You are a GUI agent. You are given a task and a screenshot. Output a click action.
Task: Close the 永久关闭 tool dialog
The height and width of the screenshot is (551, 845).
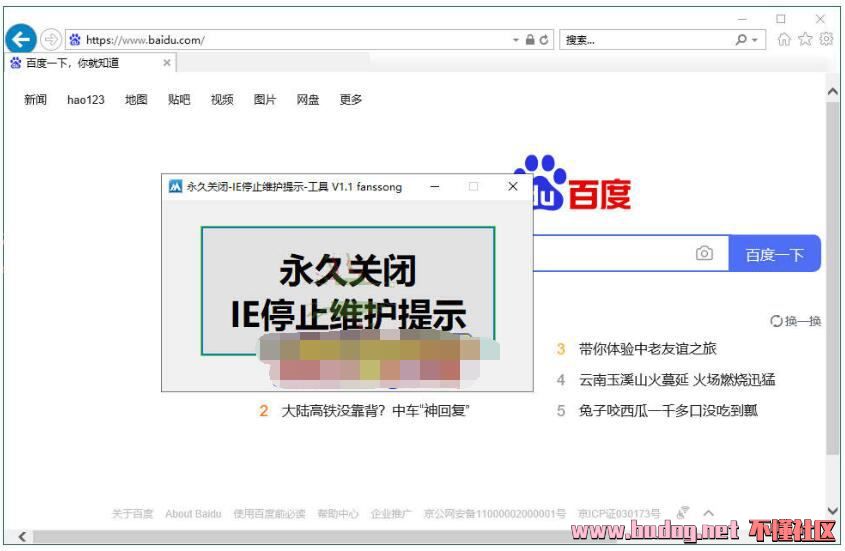coord(513,187)
